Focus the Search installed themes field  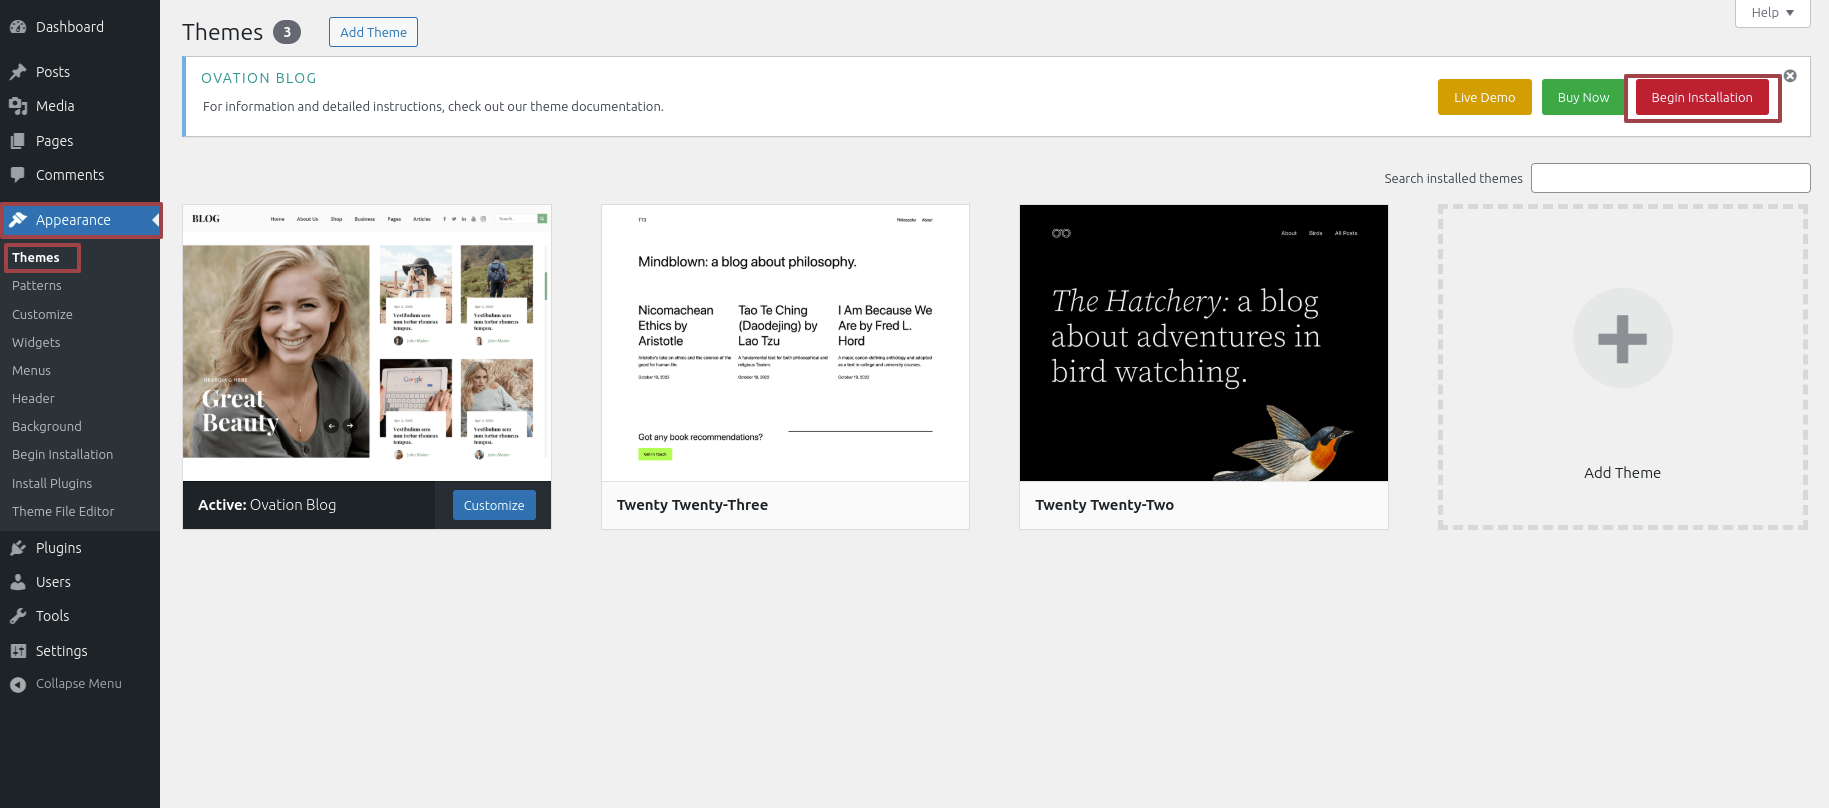[1670, 178]
